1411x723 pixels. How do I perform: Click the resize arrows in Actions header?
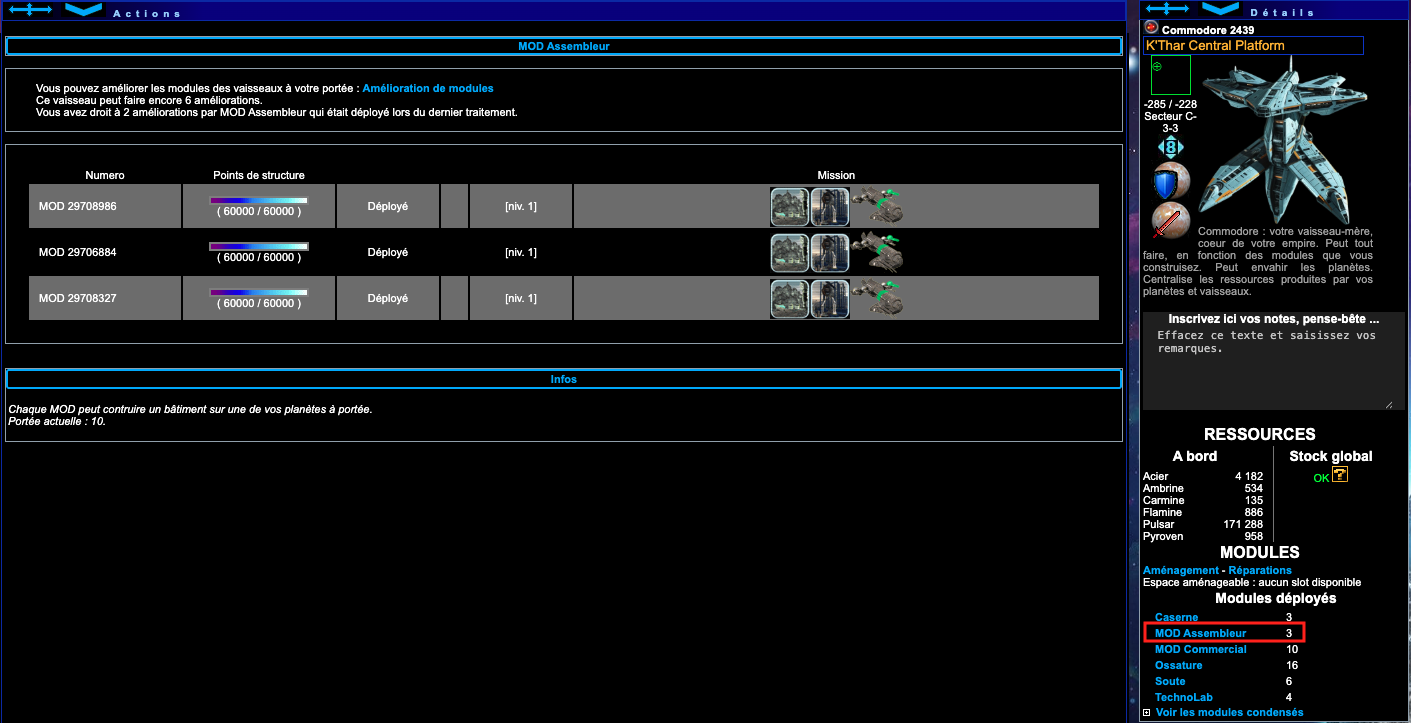point(30,9)
